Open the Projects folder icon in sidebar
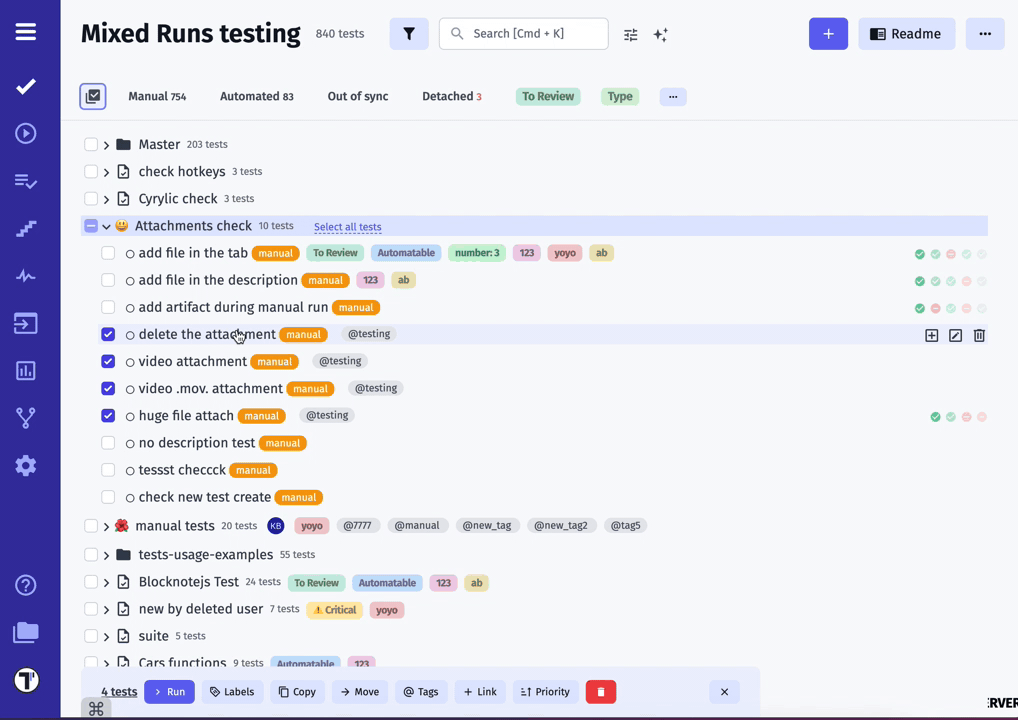 click(x=26, y=632)
